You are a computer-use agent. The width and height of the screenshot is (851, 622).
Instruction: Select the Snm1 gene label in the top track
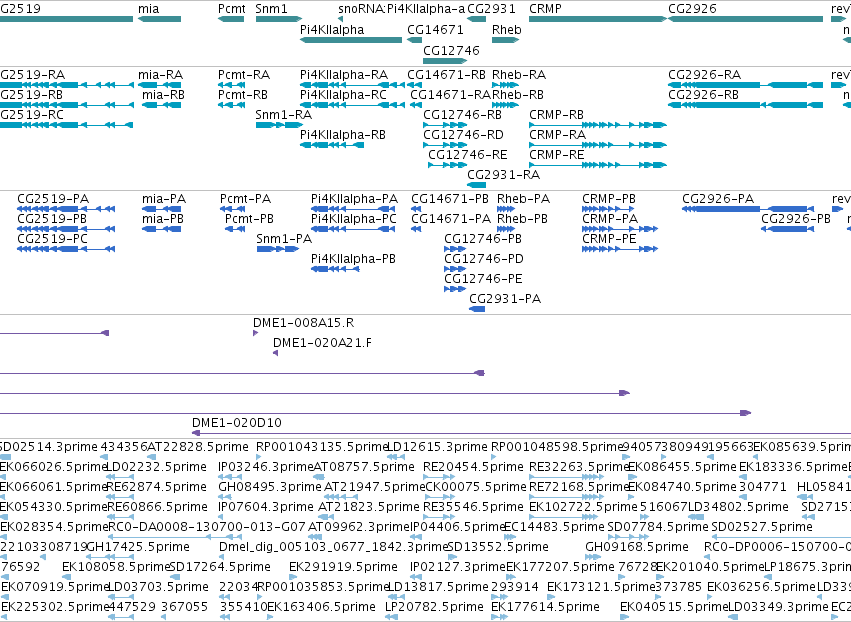(x=271, y=9)
